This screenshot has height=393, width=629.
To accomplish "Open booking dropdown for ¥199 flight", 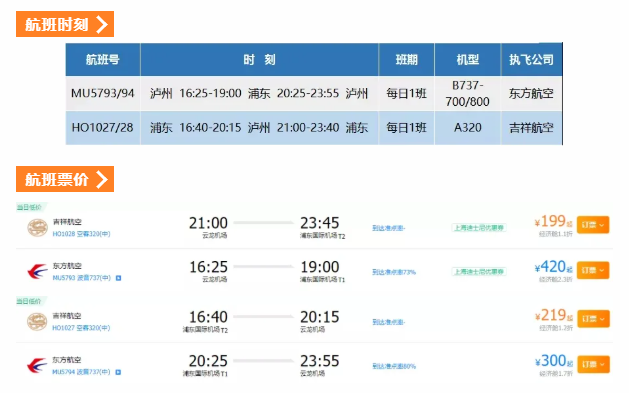I will (x=593, y=225).
